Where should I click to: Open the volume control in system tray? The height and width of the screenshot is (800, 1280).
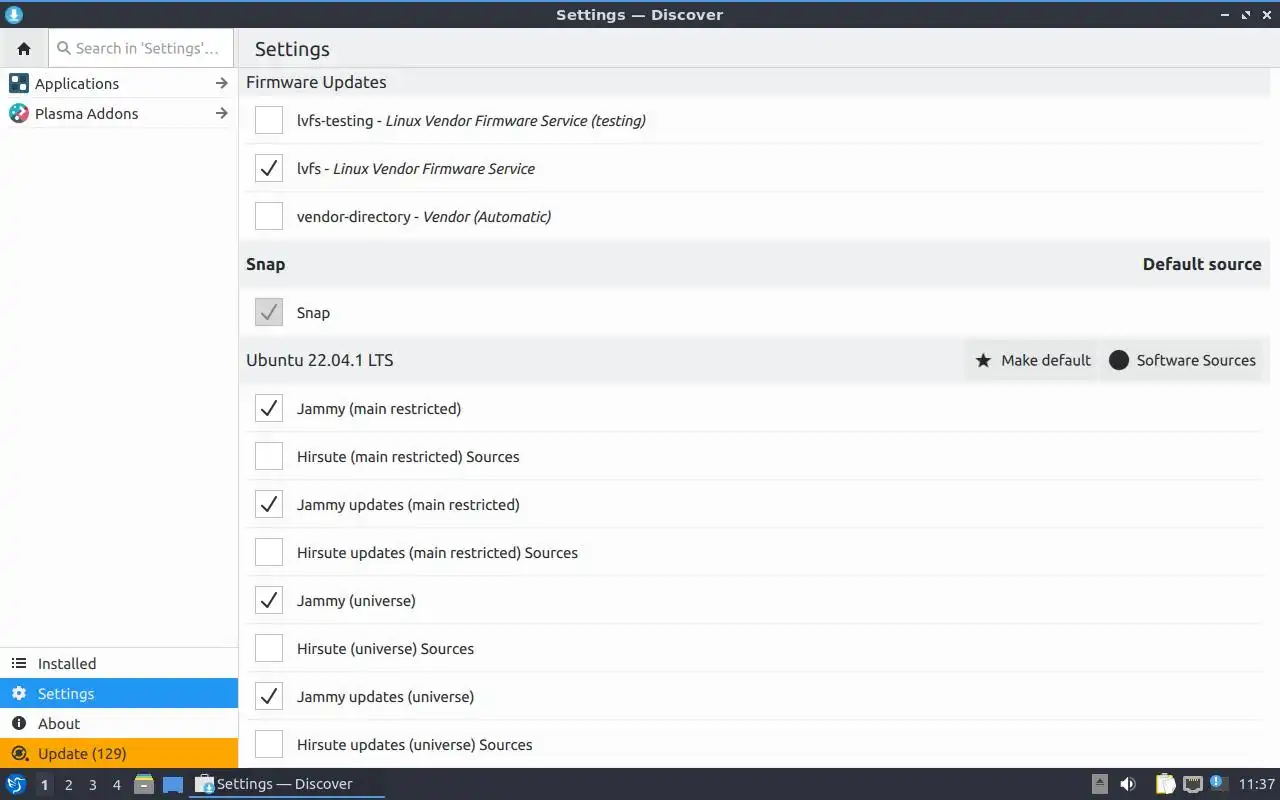(1128, 784)
